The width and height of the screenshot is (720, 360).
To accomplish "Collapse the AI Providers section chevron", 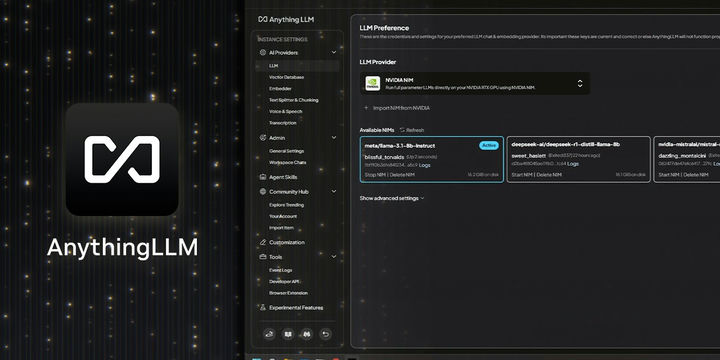I will 334,53.
